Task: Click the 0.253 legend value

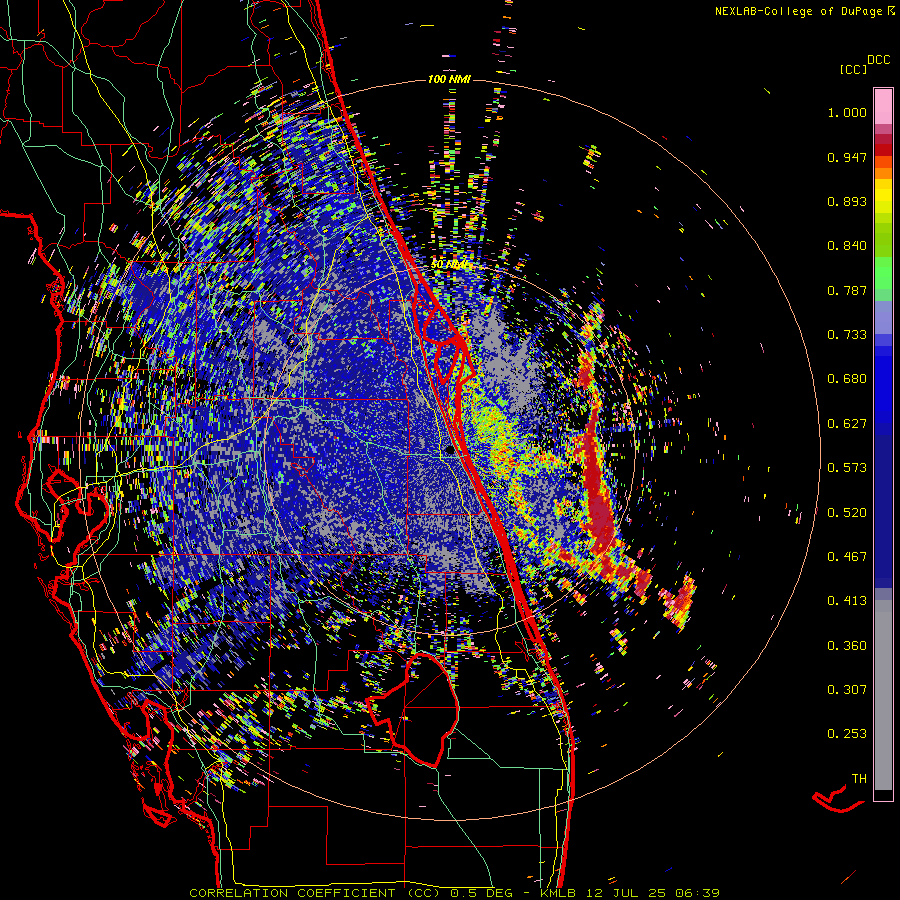Action: click(847, 734)
